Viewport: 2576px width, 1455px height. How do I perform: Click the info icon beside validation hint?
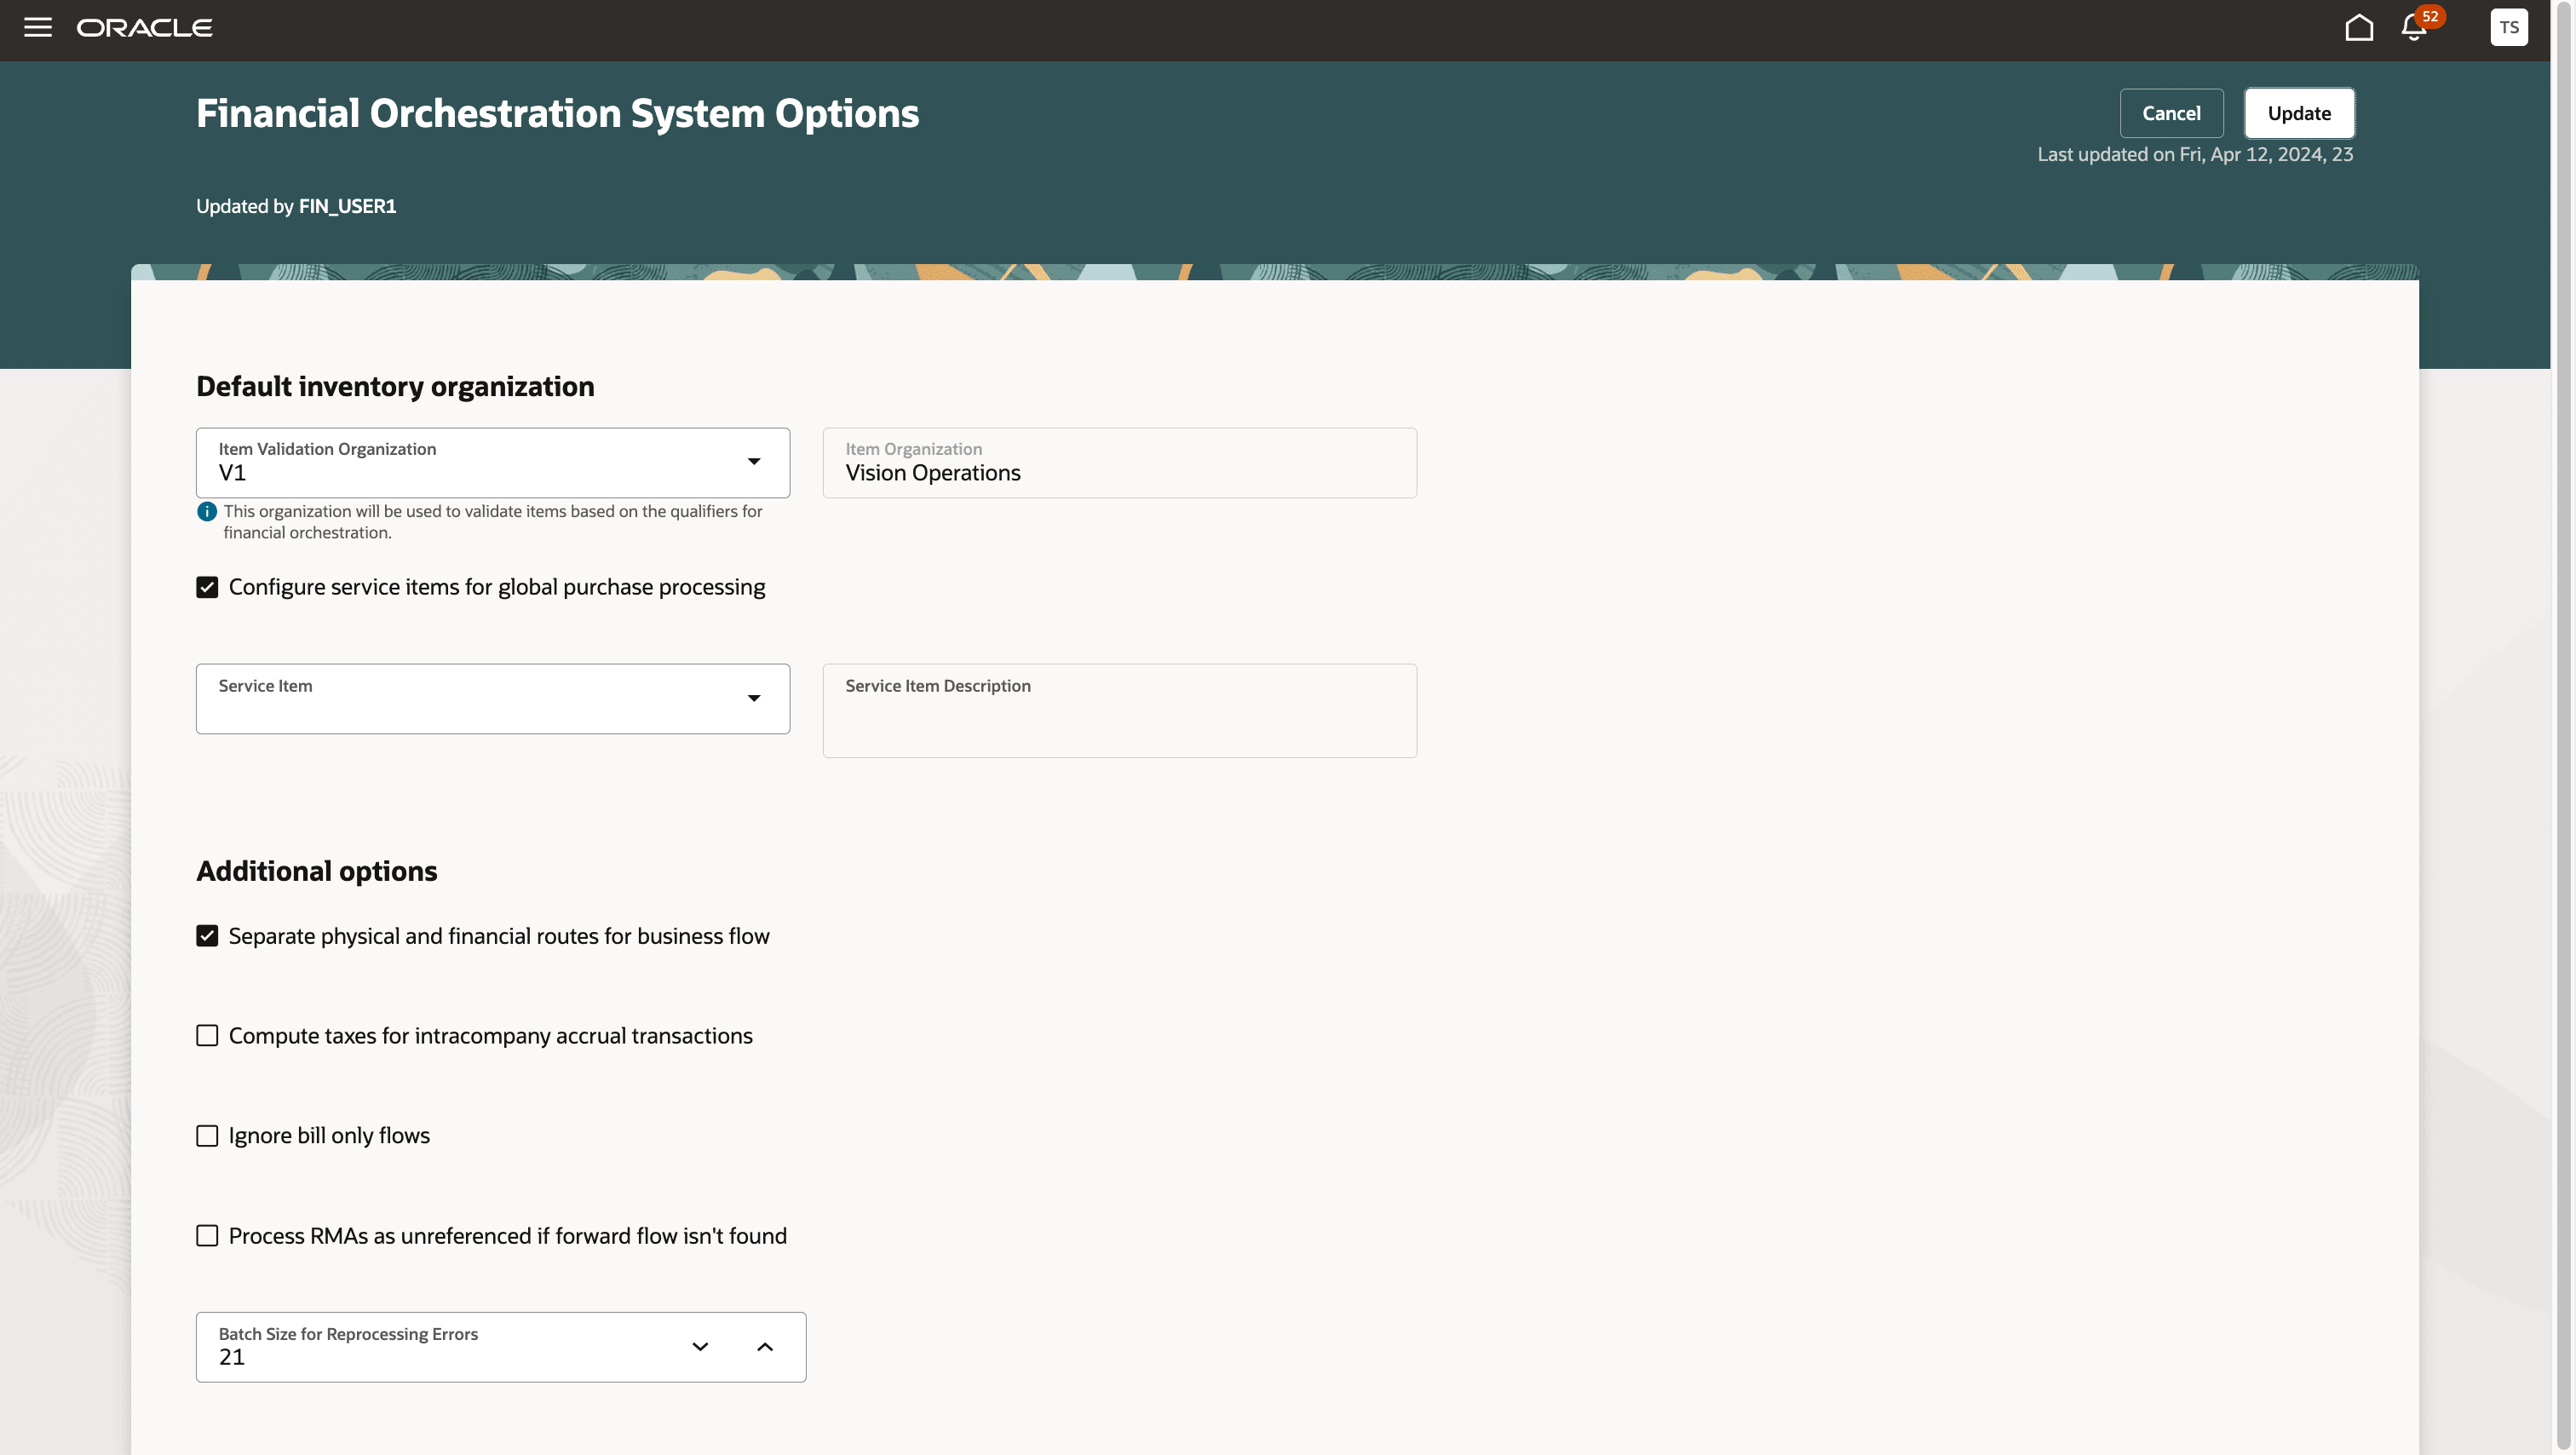click(x=207, y=512)
